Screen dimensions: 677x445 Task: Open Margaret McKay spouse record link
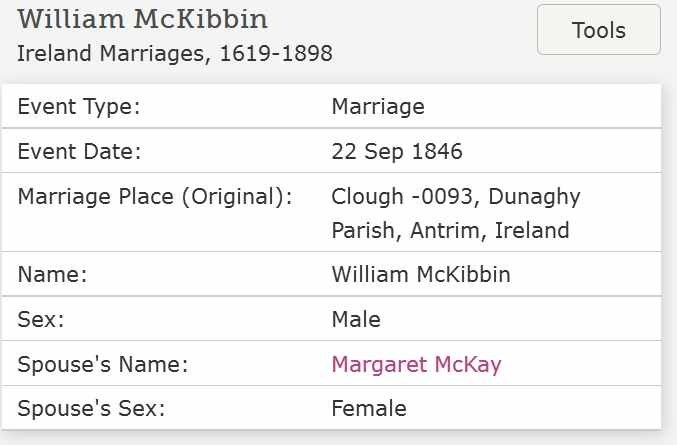tap(416, 364)
